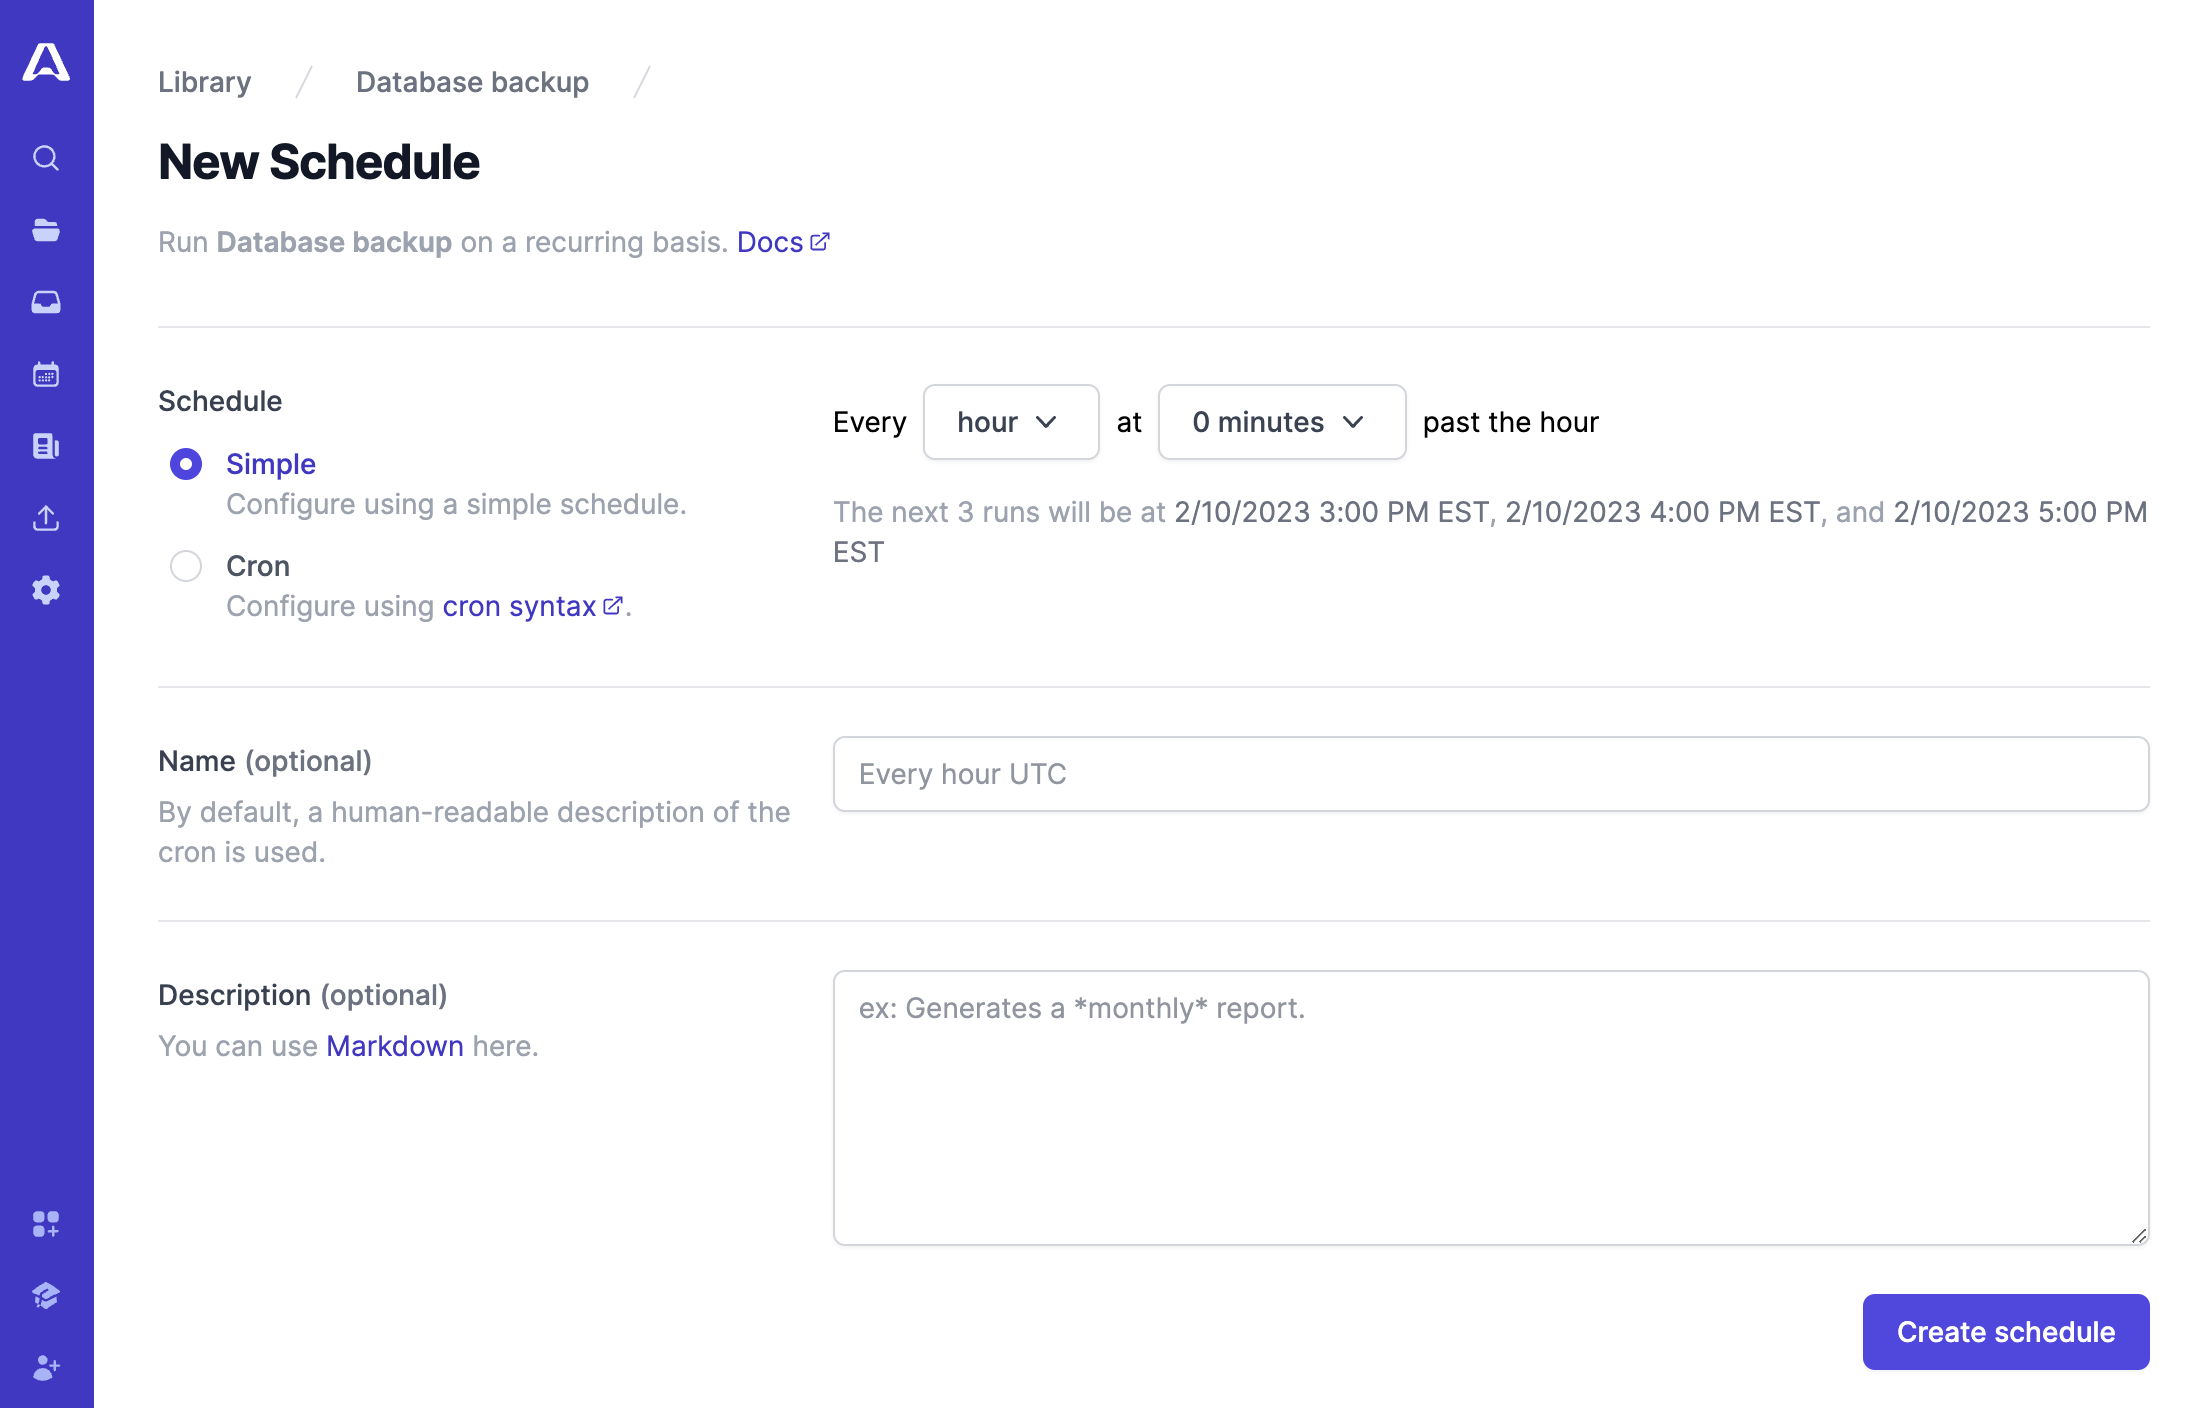The image size is (2204, 1408).
Task: Click the external link icon beside Docs
Action: click(x=820, y=242)
